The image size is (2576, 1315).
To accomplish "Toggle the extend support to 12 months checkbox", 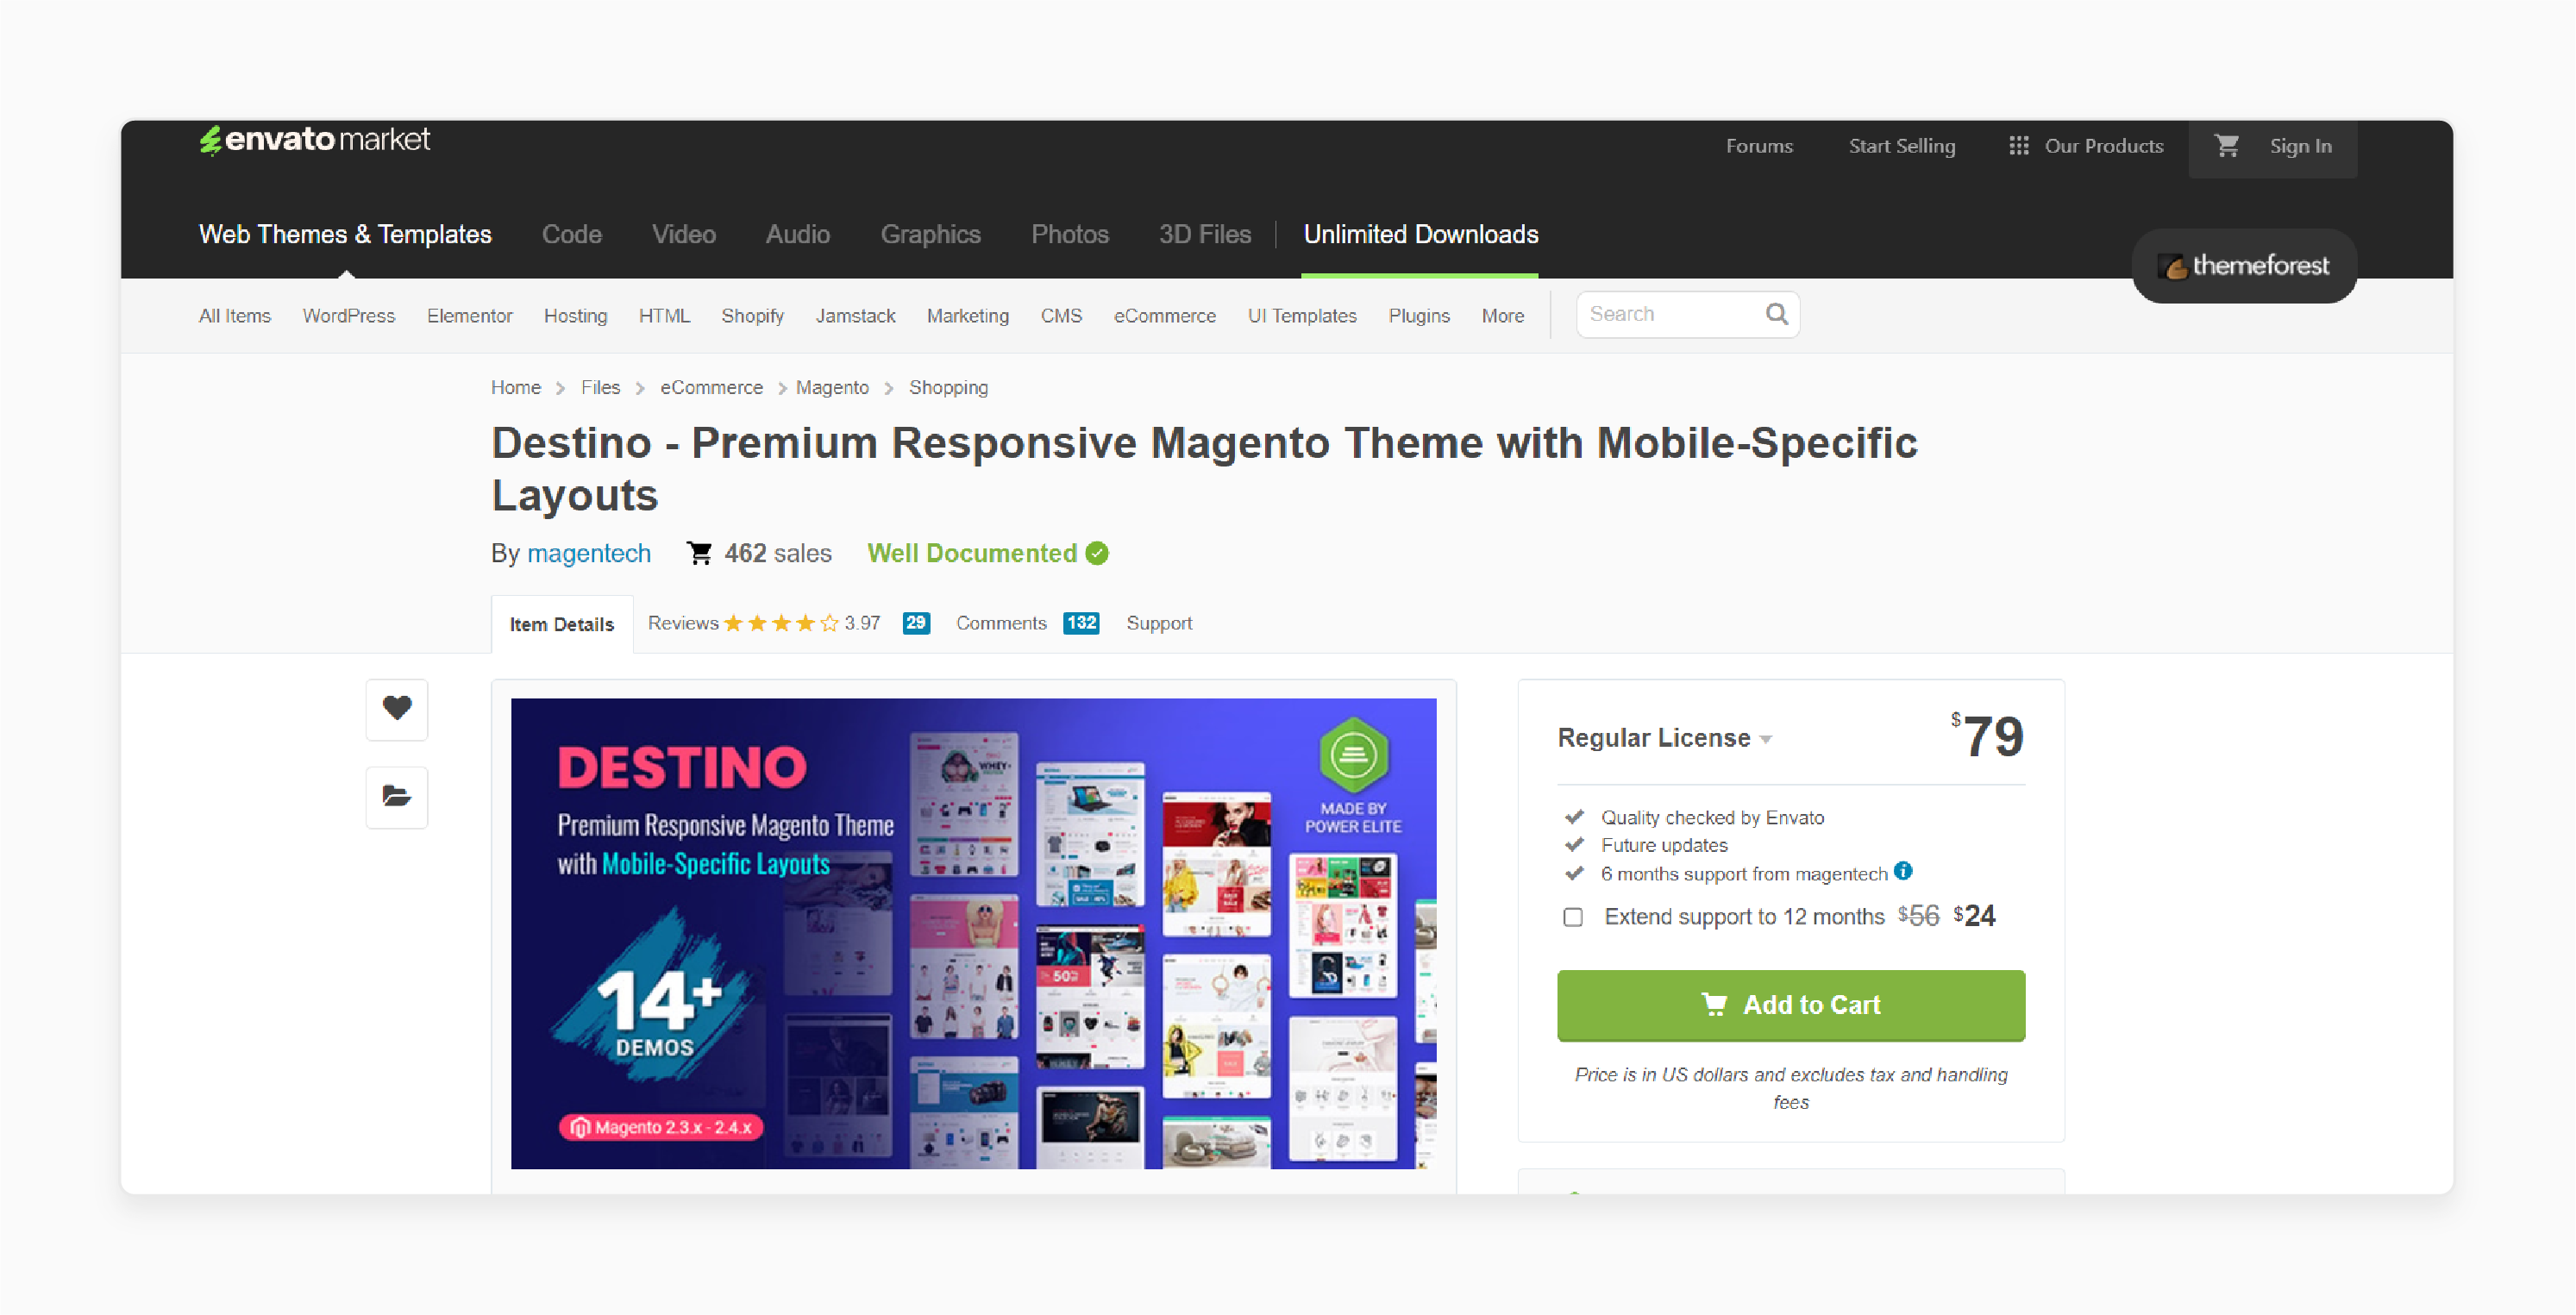I will [1570, 916].
